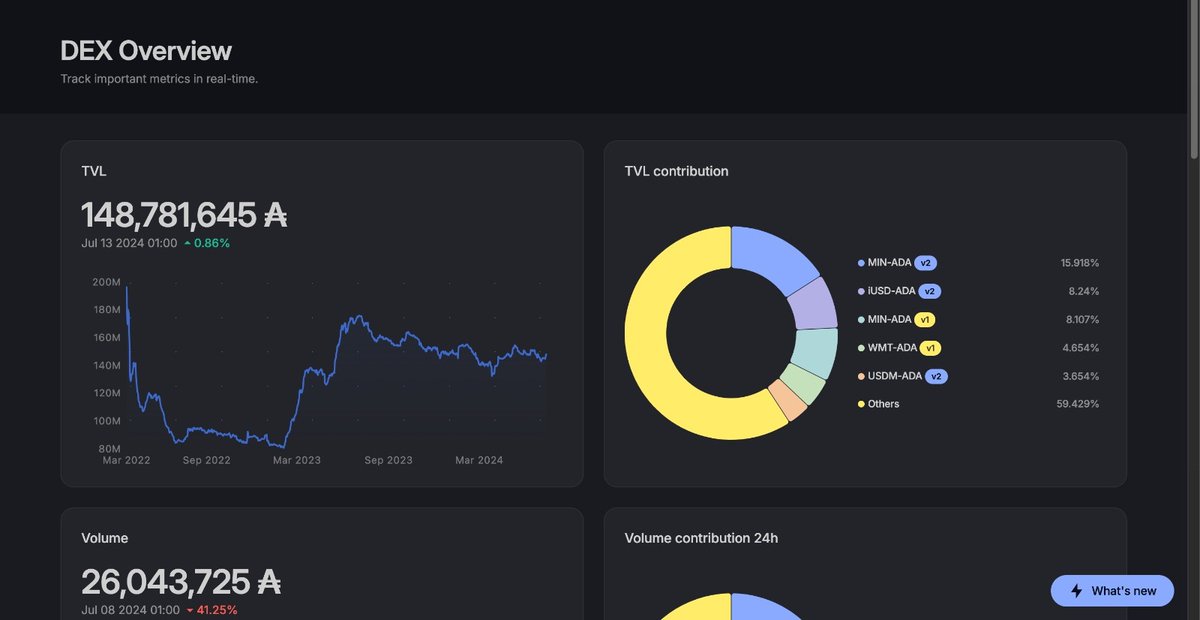
Task: Click the v2 badge next to MIN-ADA
Action: pos(926,263)
